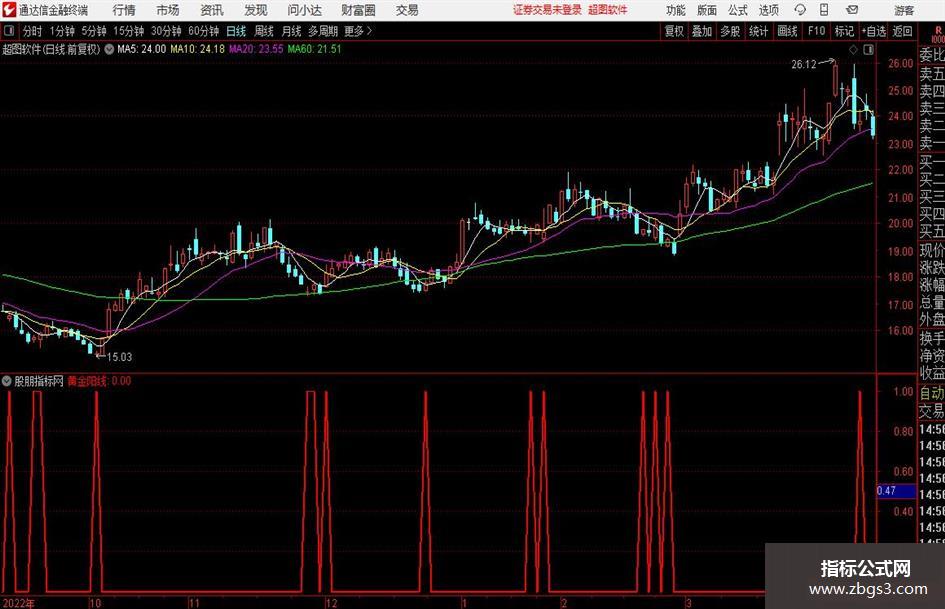Click the 股朋指标网 indicator name
Image resolution: width=945 pixels, height=609 pixels.
point(39,381)
